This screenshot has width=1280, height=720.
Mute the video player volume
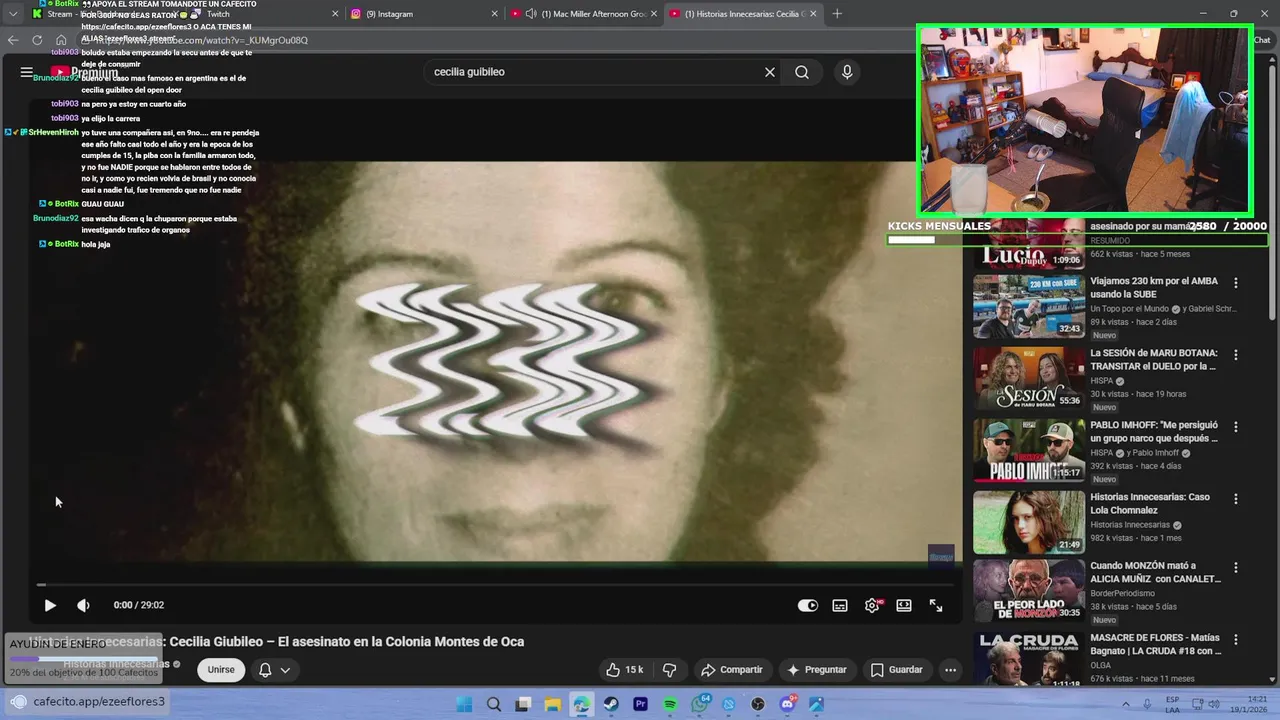(x=83, y=605)
